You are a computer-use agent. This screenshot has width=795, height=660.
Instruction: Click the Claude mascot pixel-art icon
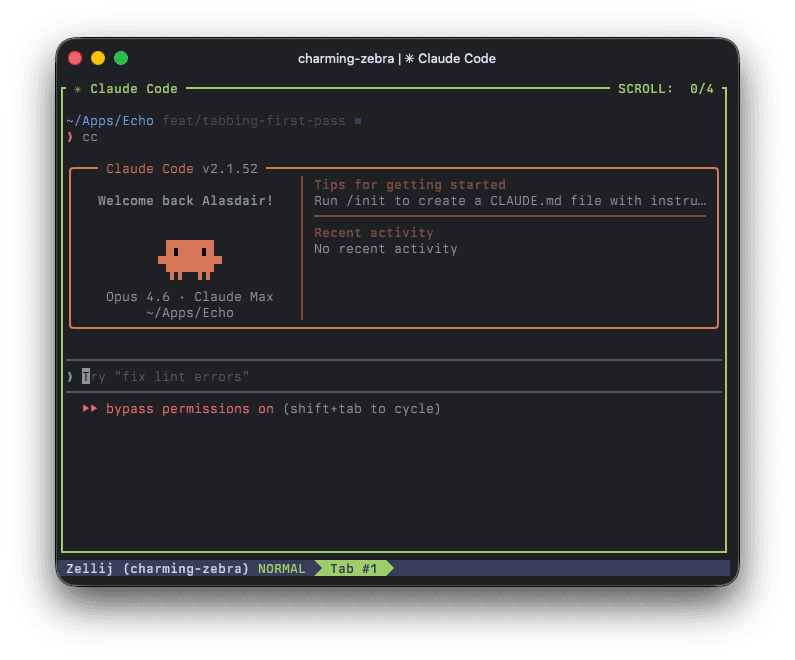pos(189,258)
